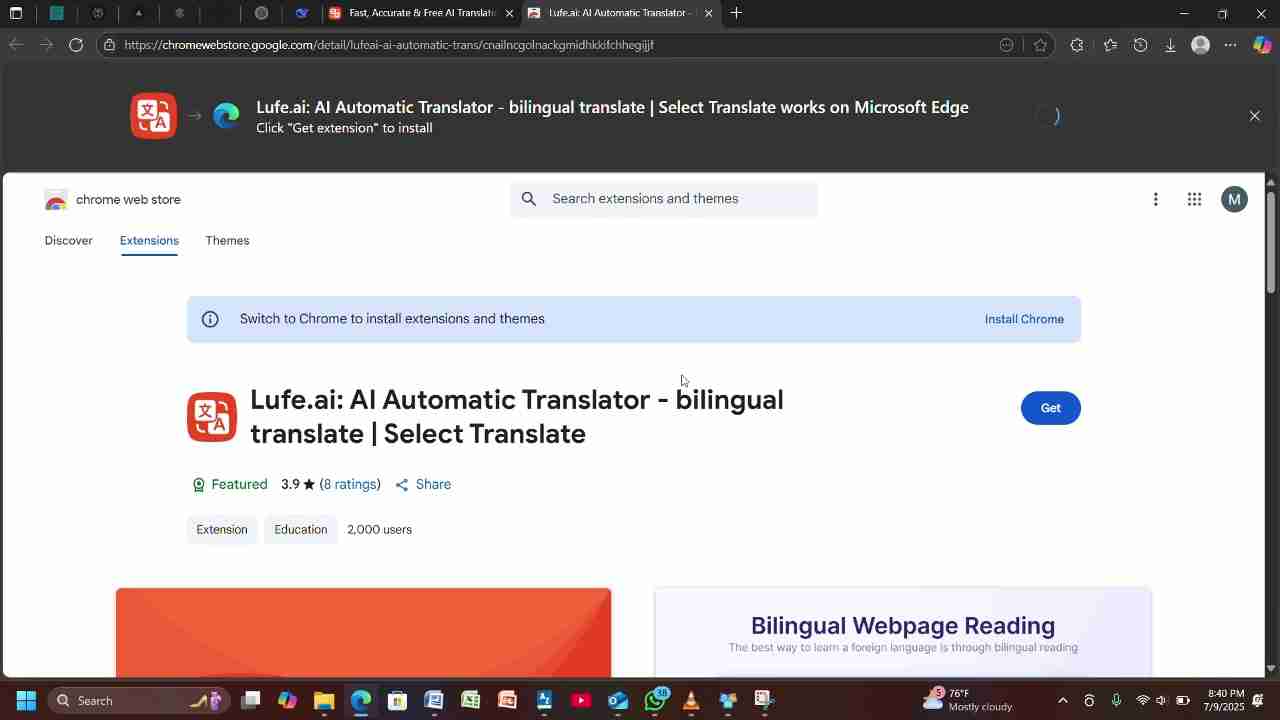The image size is (1280, 720).
Task: Open the Install Chrome link
Action: 1024,318
